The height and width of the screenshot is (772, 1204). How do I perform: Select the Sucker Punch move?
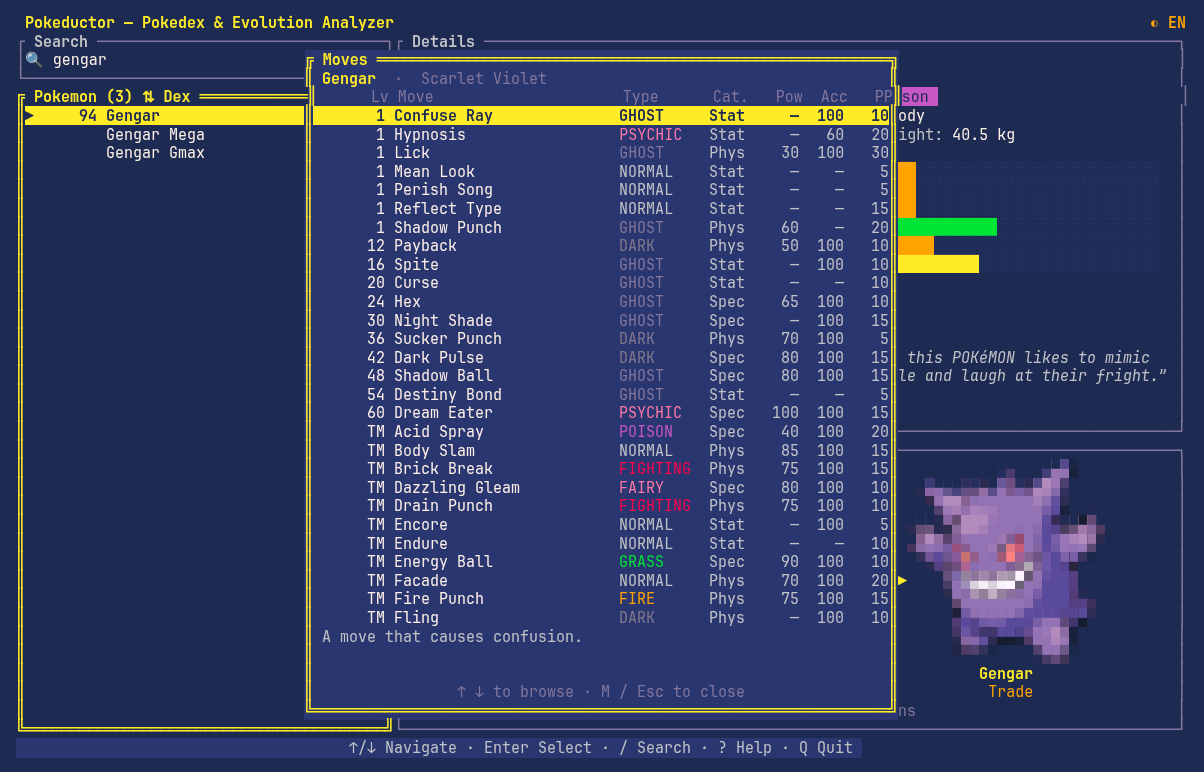[x=602, y=338]
